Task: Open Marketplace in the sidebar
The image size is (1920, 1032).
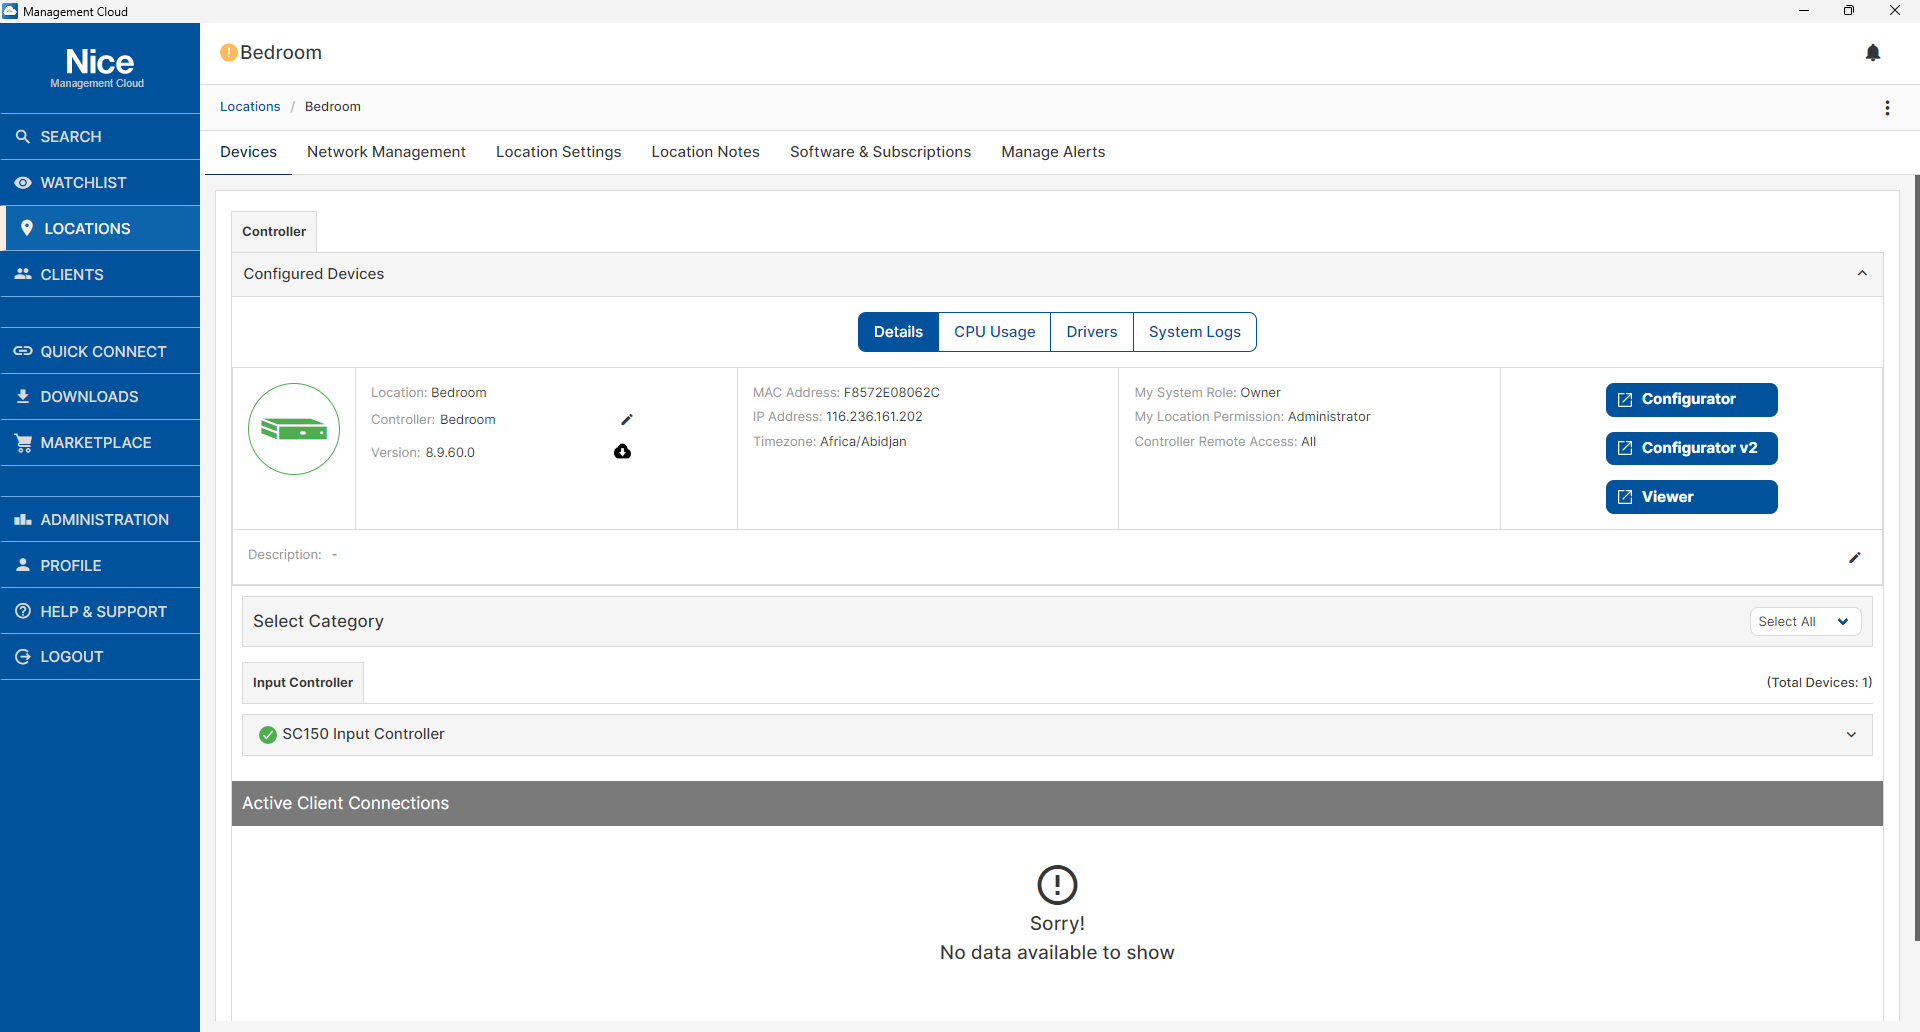Action: [100, 442]
